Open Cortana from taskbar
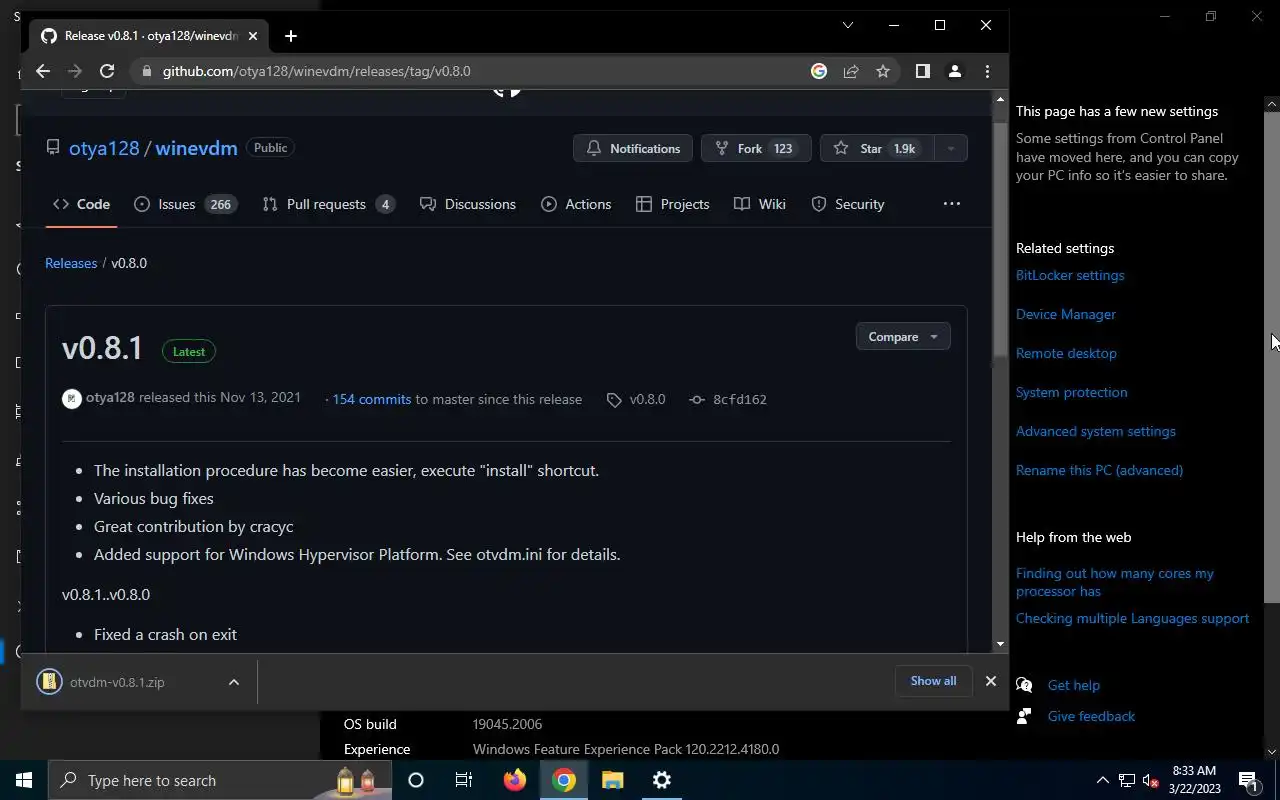This screenshot has width=1280, height=800. (416, 780)
